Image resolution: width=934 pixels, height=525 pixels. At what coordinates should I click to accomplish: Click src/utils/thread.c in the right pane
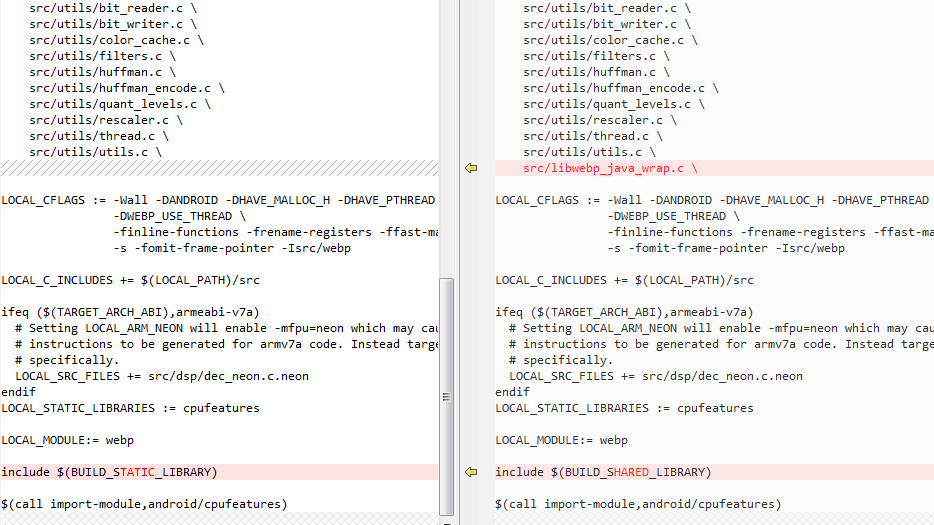(593, 136)
